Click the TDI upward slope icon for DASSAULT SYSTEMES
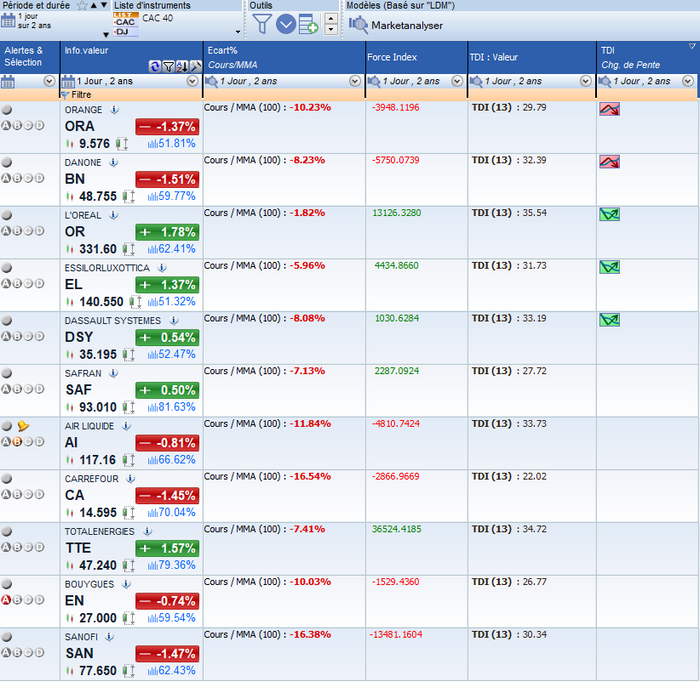This screenshot has width=700, height=682. (609, 320)
